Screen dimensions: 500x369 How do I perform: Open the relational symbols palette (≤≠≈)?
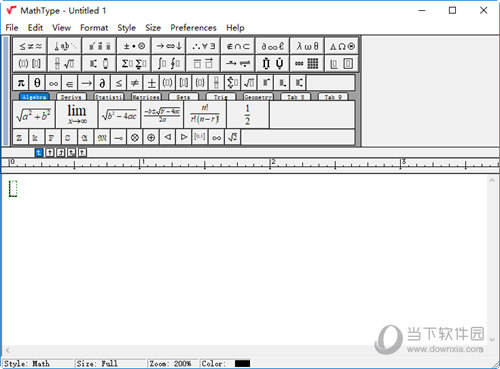tap(30, 46)
